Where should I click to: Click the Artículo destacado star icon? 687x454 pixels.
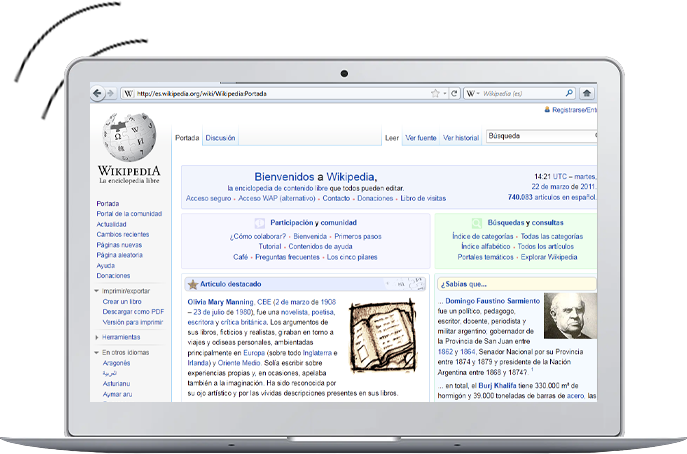(192, 285)
